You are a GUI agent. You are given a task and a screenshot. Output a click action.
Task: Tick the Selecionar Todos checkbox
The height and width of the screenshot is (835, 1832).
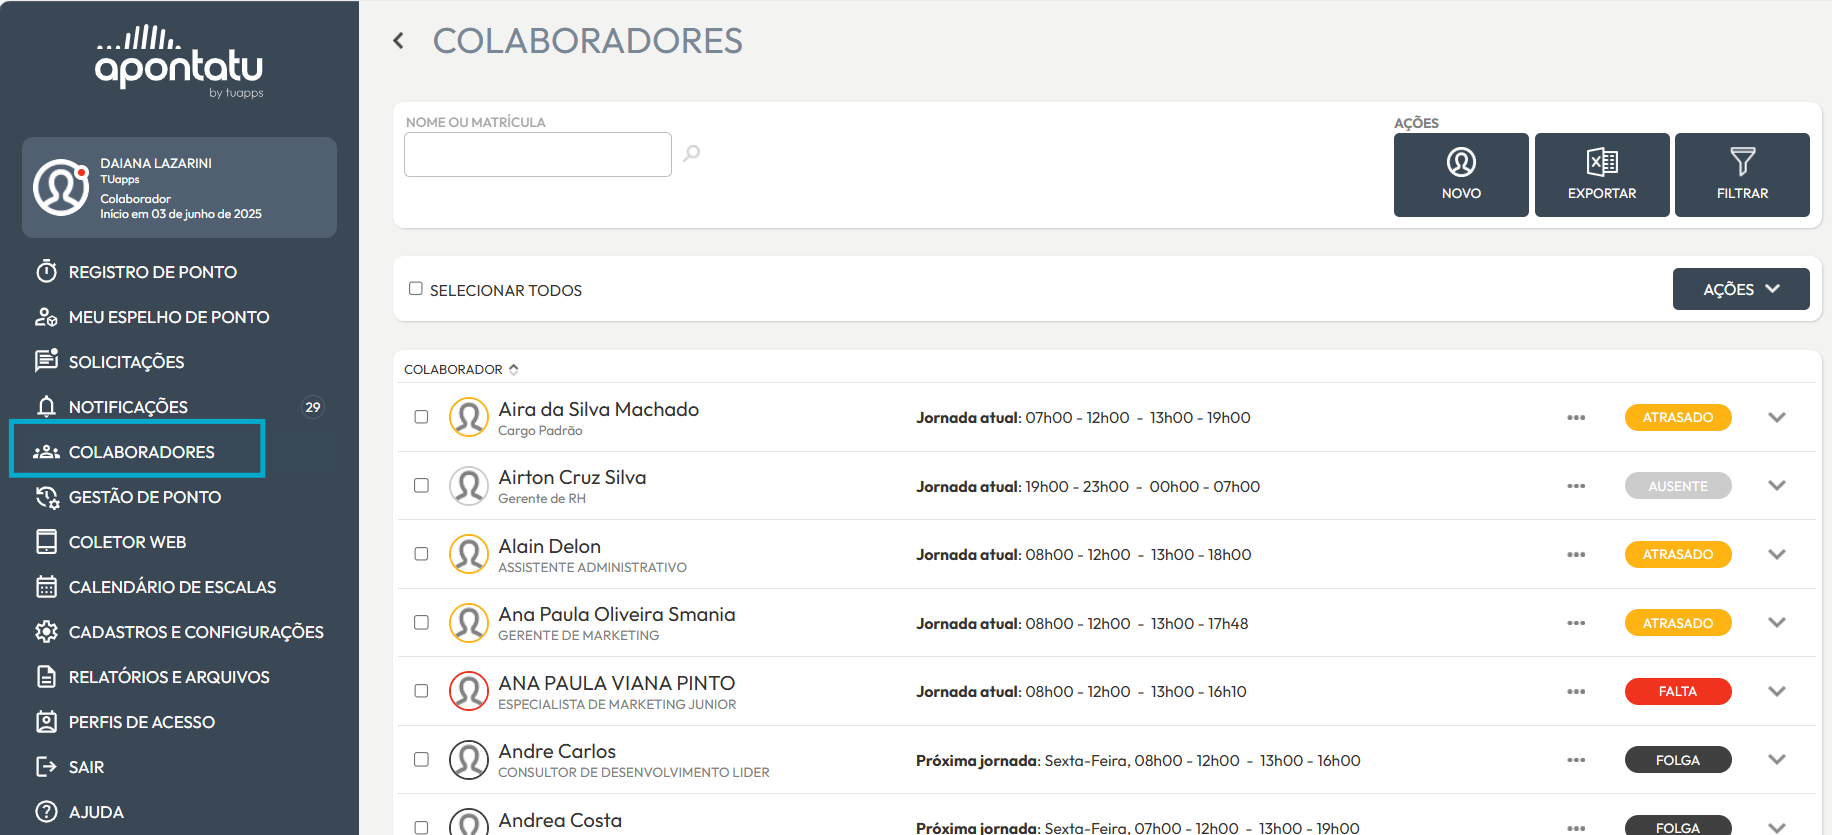click(416, 288)
